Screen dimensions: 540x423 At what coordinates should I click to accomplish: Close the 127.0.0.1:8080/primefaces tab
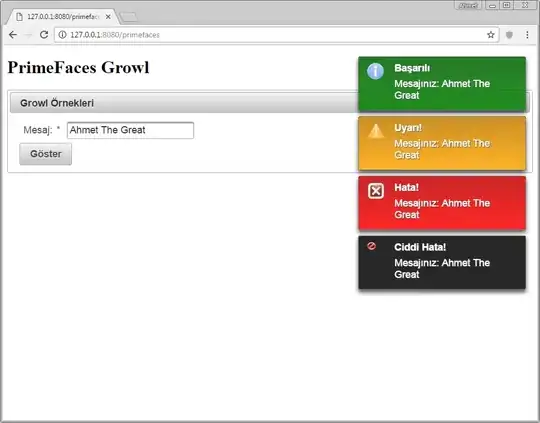coord(108,17)
